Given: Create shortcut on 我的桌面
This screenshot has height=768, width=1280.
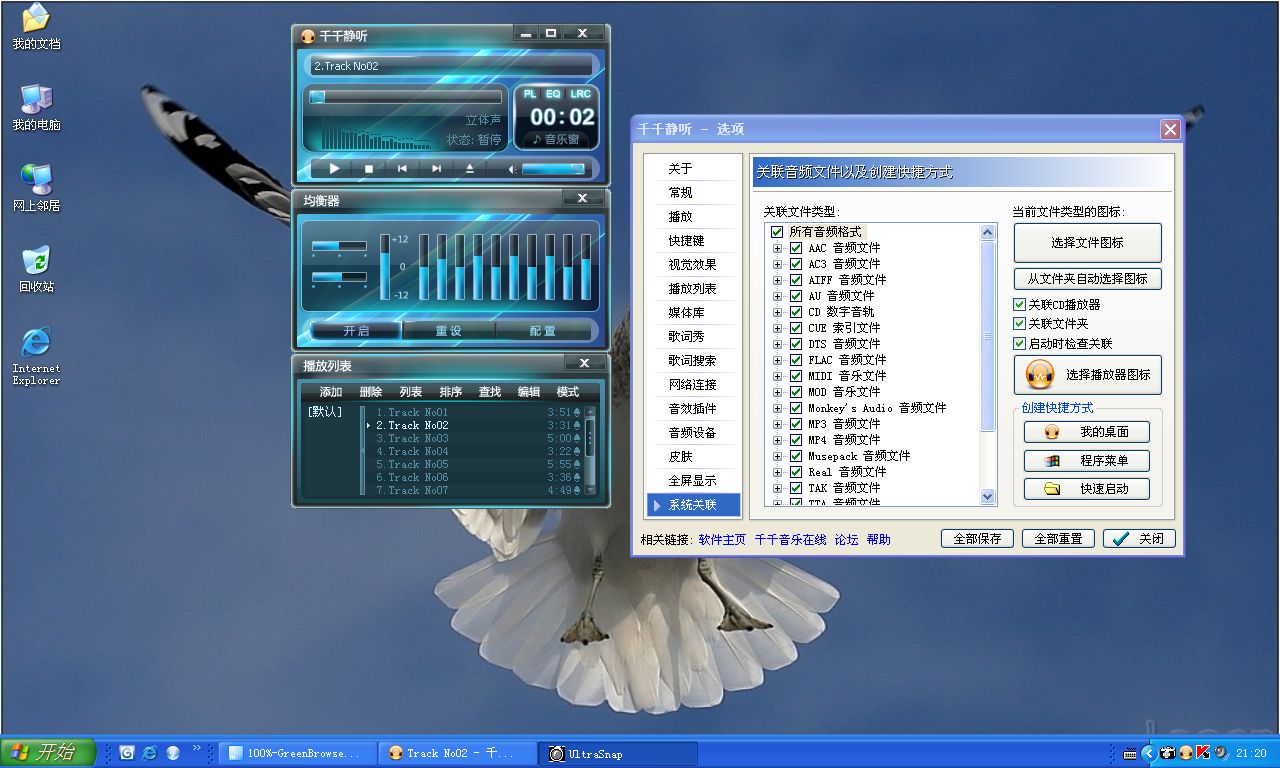Looking at the screenshot, I should click(1087, 432).
